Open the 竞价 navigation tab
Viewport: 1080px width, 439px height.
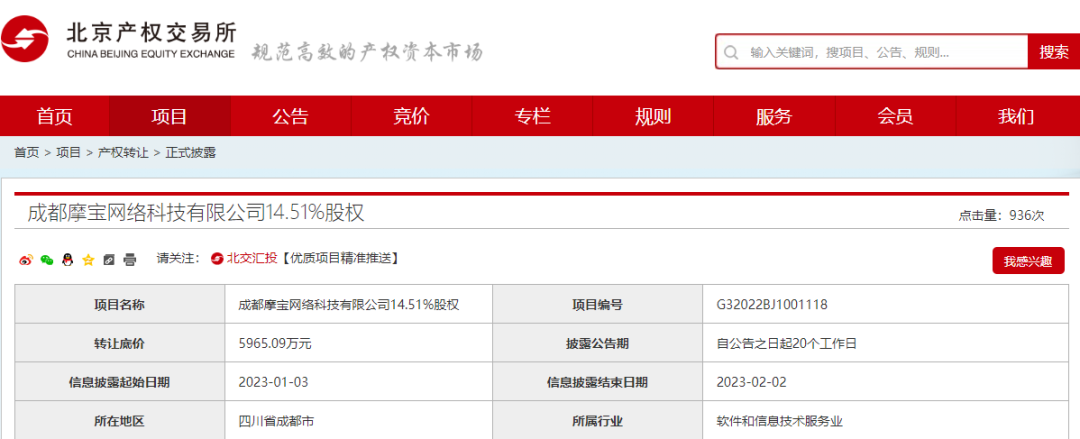(x=411, y=116)
